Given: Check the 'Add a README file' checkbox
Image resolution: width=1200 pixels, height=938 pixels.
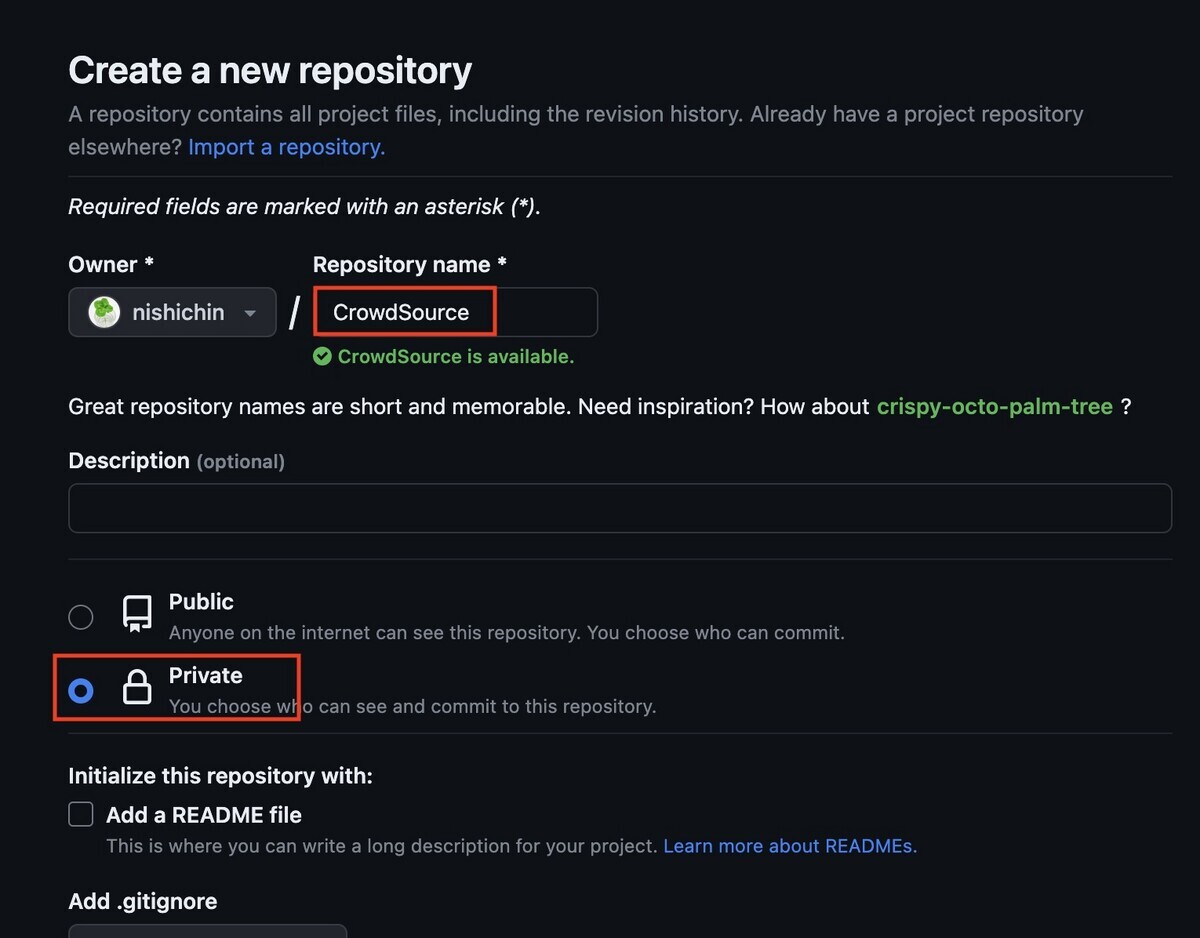Looking at the screenshot, I should point(80,814).
